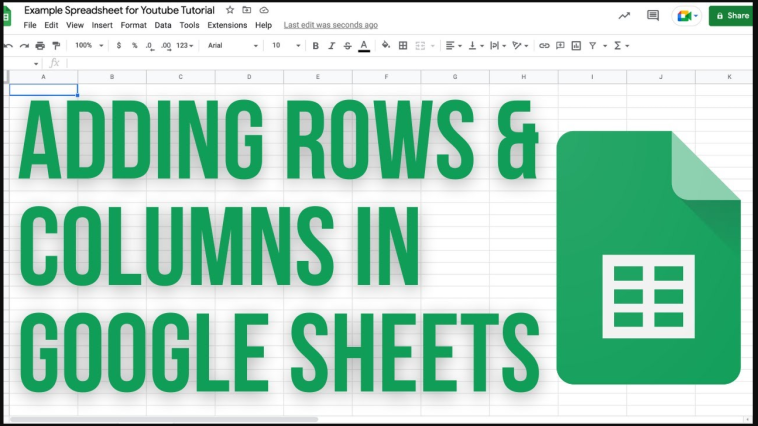Screen dimensions: 758x426
Task: Click the formula bar input
Action: (411, 63)
